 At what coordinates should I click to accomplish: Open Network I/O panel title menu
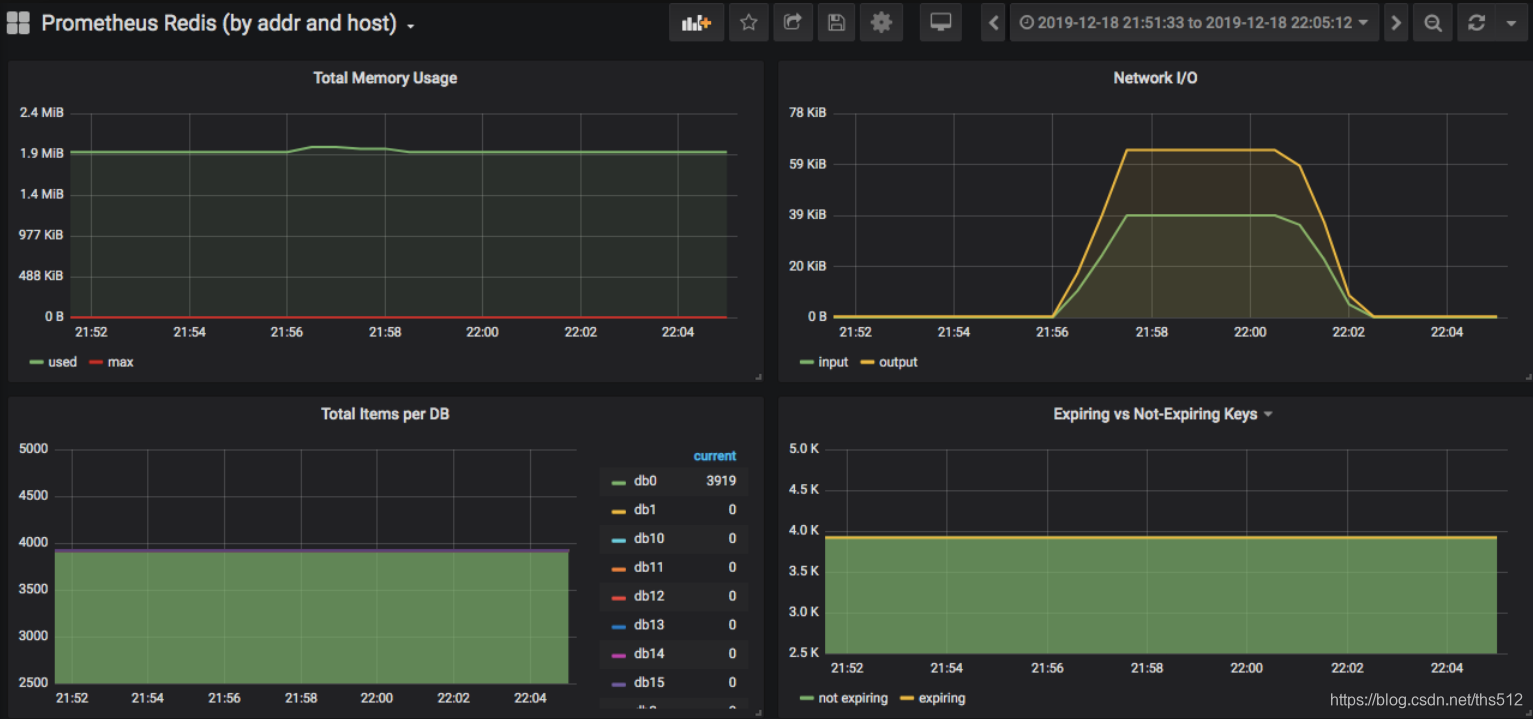[x=1155, y=77]
